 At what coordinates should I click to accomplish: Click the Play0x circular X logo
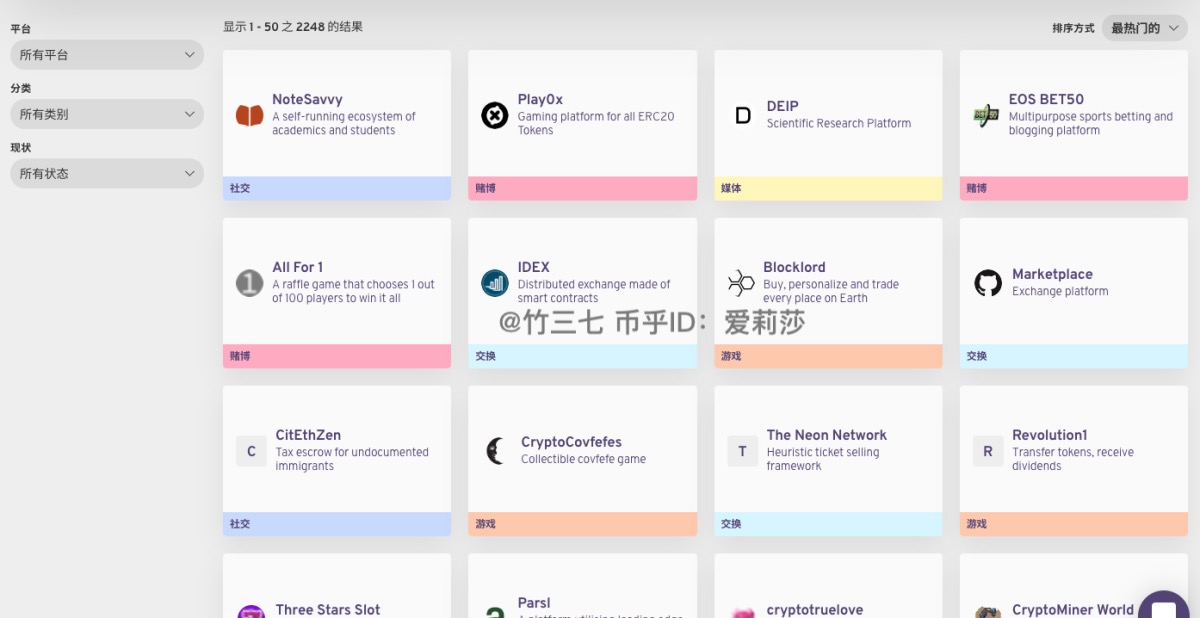coord(494,116)
